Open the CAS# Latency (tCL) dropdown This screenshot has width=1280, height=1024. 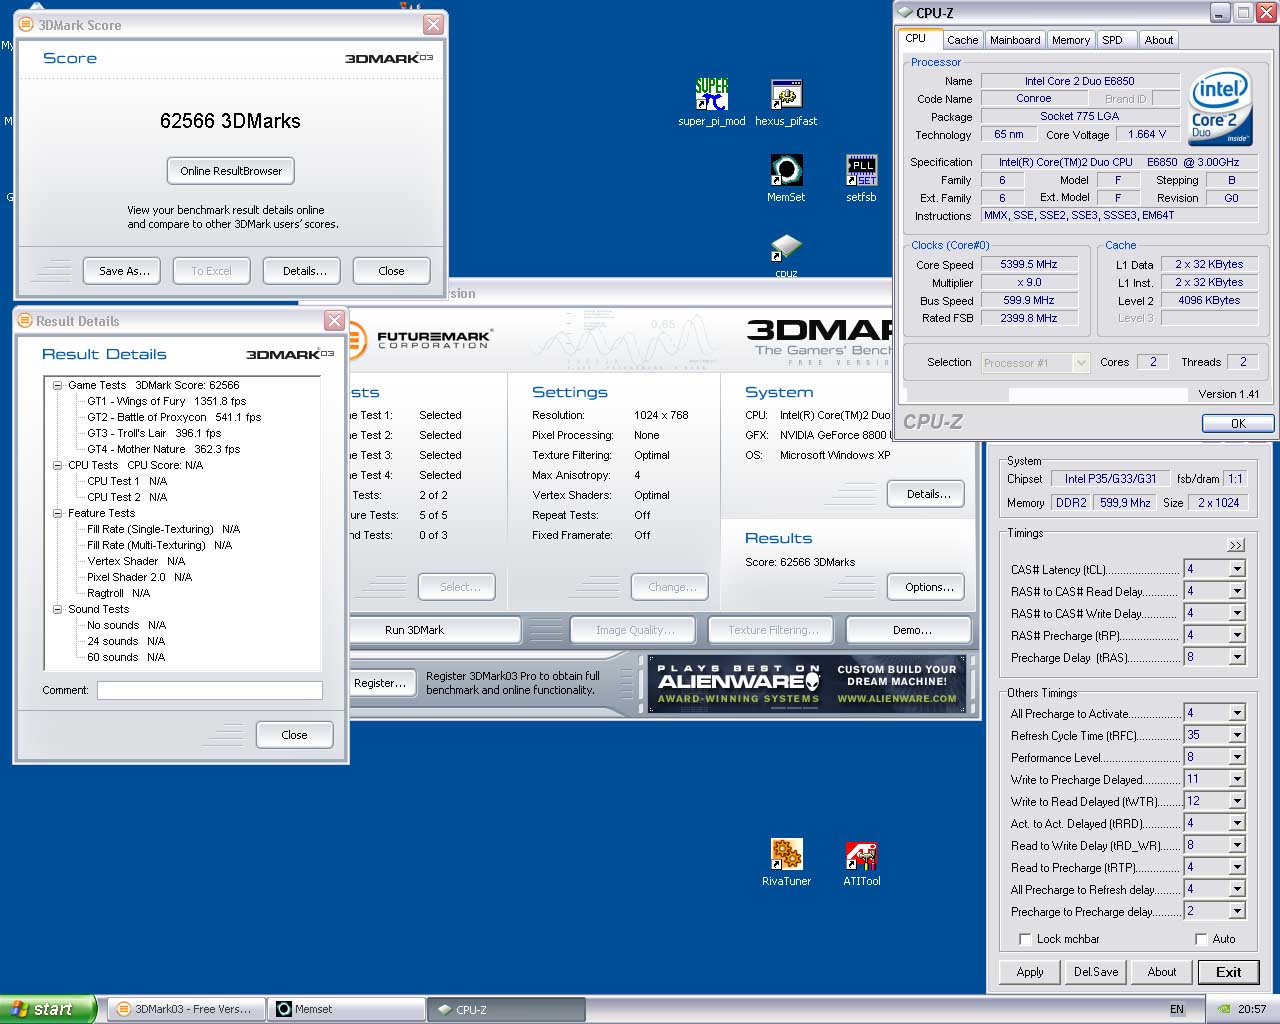coord(1237,569)
